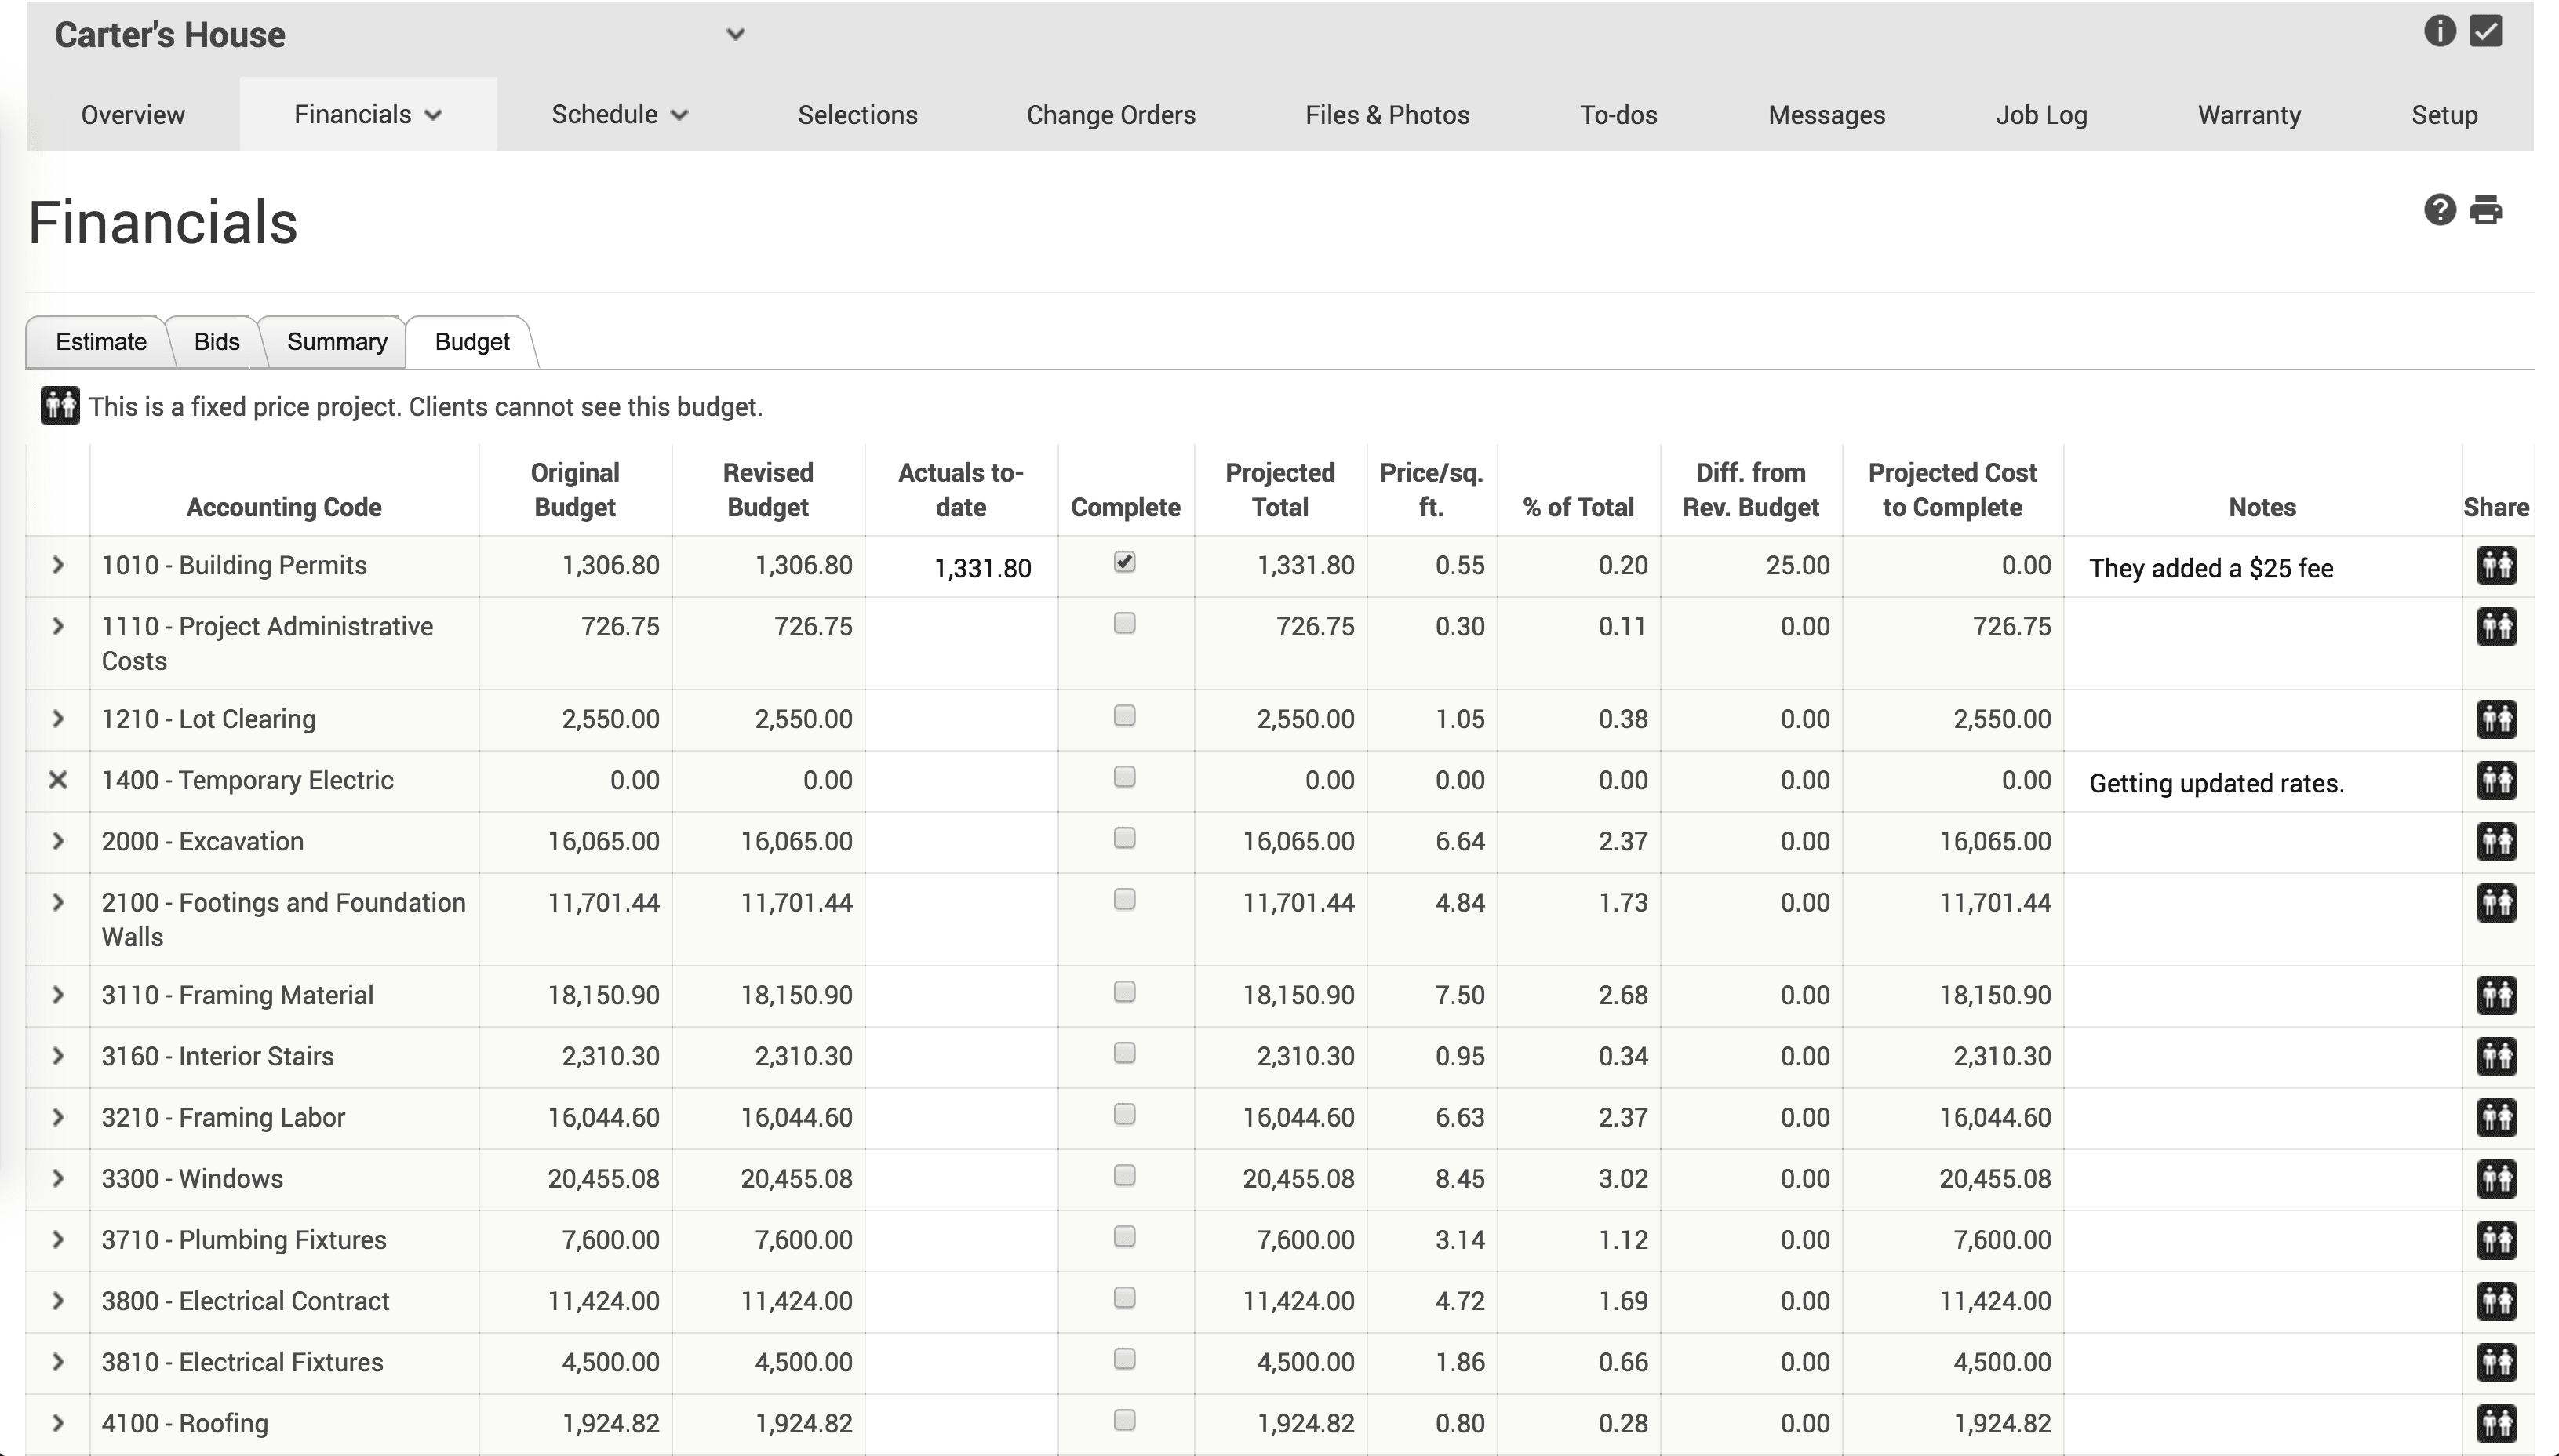The height and width of the screenshot is (1456, 2559).
Task: Open the Carter's House job selector dropdown
Action: pyautogui.click(x=737, y=33)
